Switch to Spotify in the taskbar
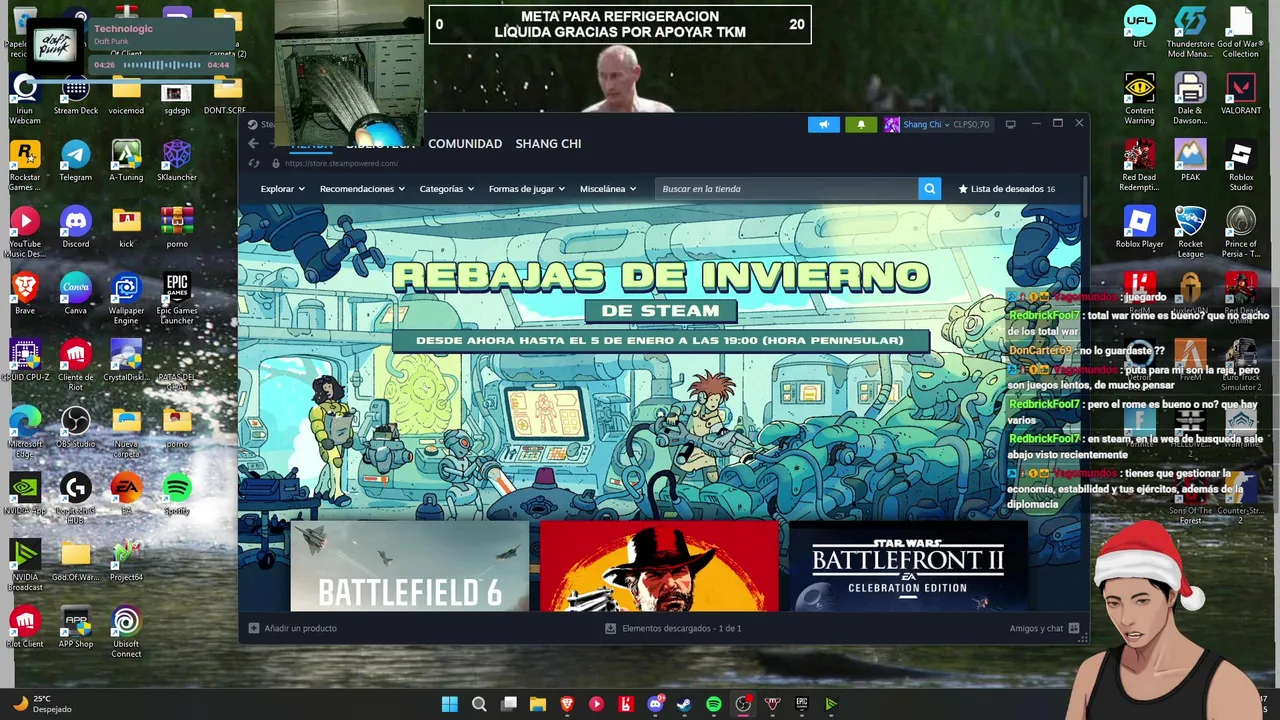Viewport: 1280px width, 720px height. click(713, 704)
